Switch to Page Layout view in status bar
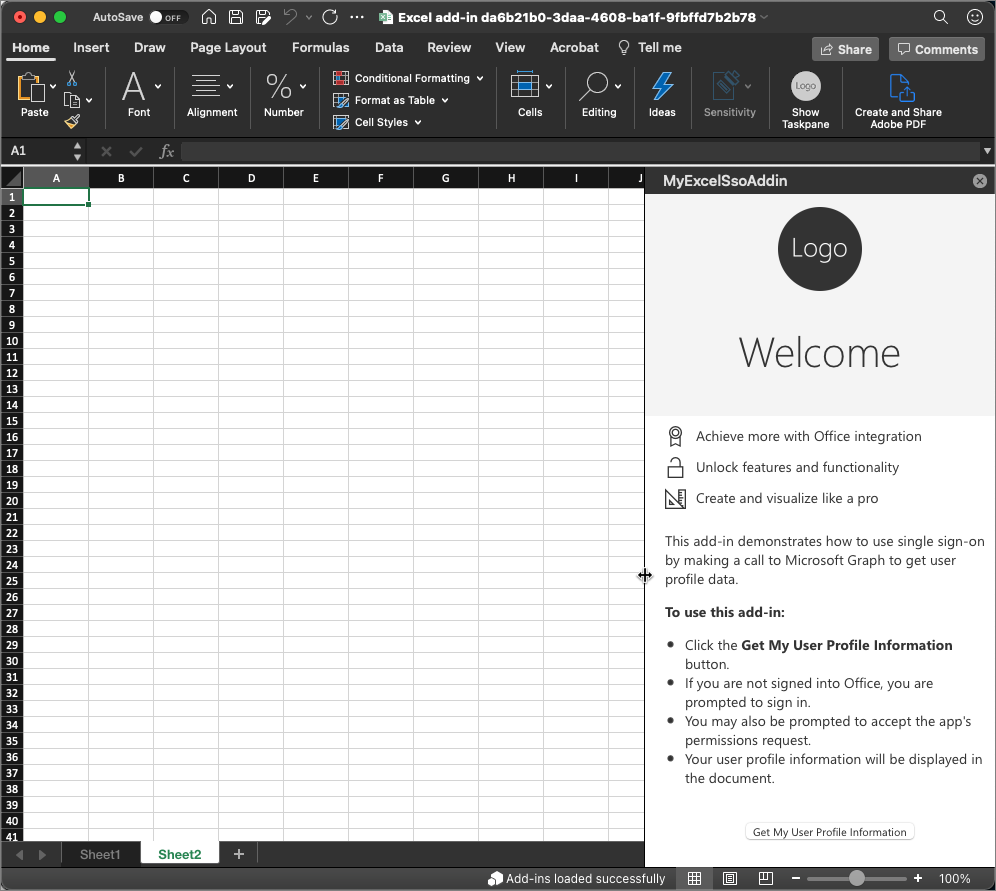The height and width of the screenshot is (891, 996). (730, 878)
